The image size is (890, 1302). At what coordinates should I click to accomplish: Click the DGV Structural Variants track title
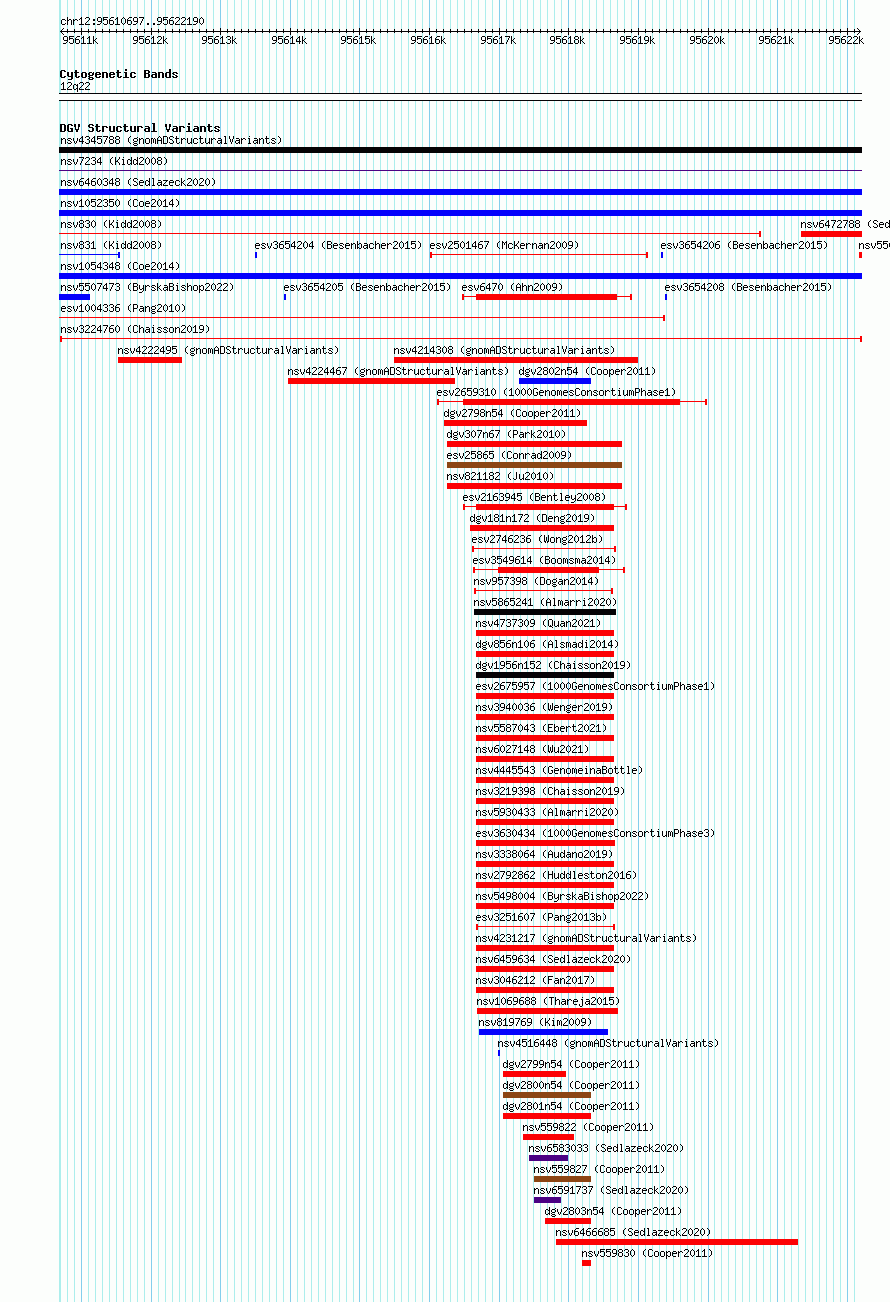coord(140,128)
